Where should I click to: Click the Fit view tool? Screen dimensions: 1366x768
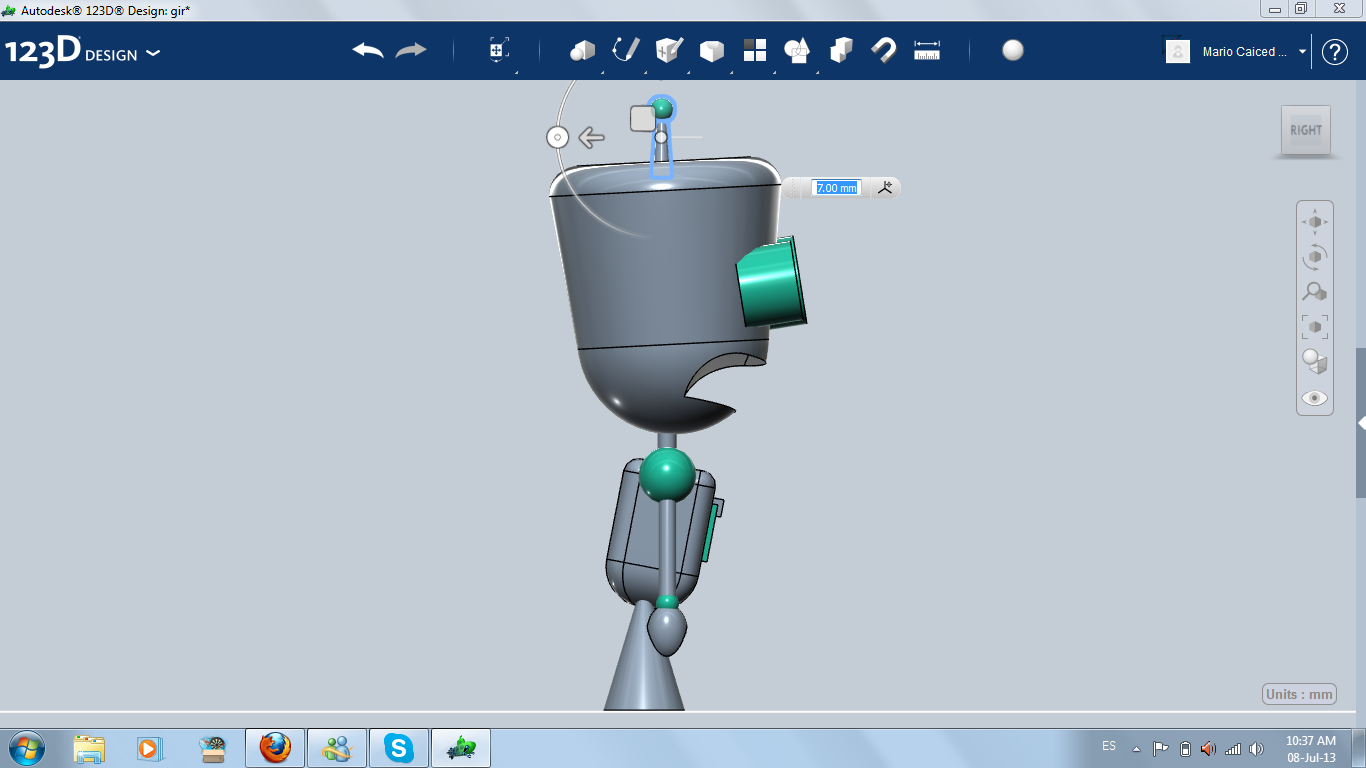pos(1315,326)
